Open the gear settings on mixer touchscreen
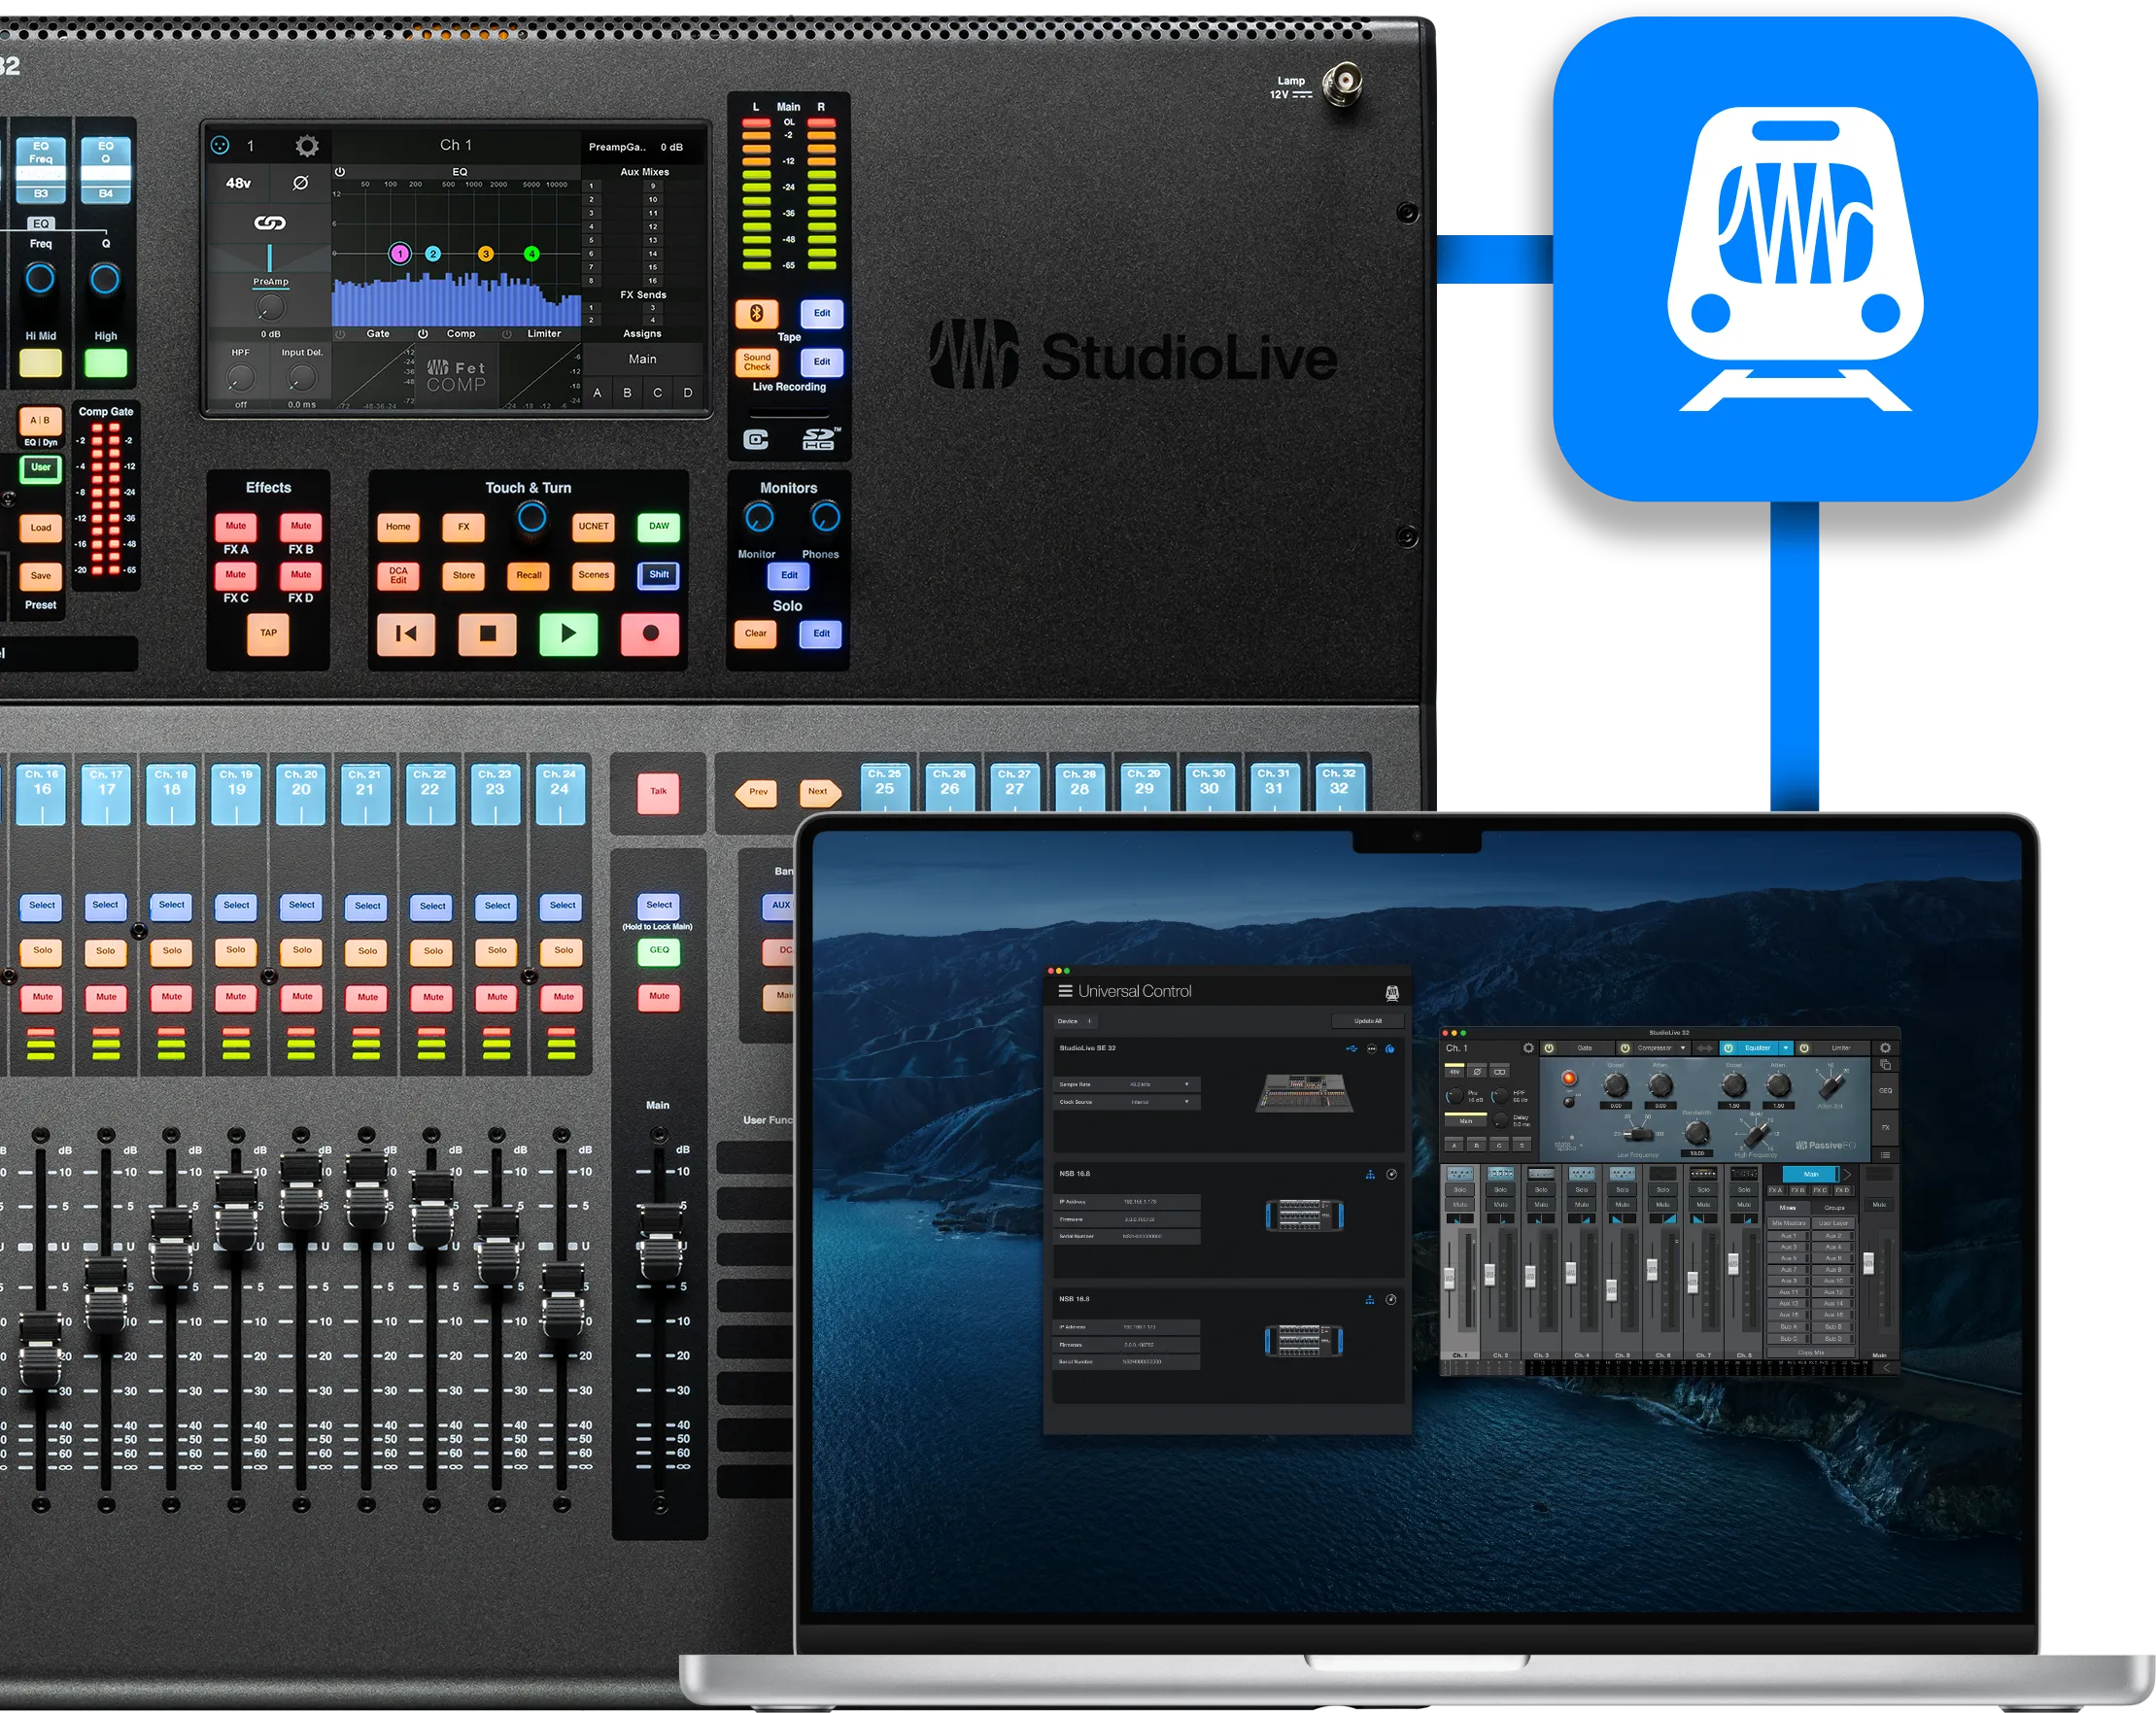Screen dimensions: 2156x1713 tap(307, 146)
